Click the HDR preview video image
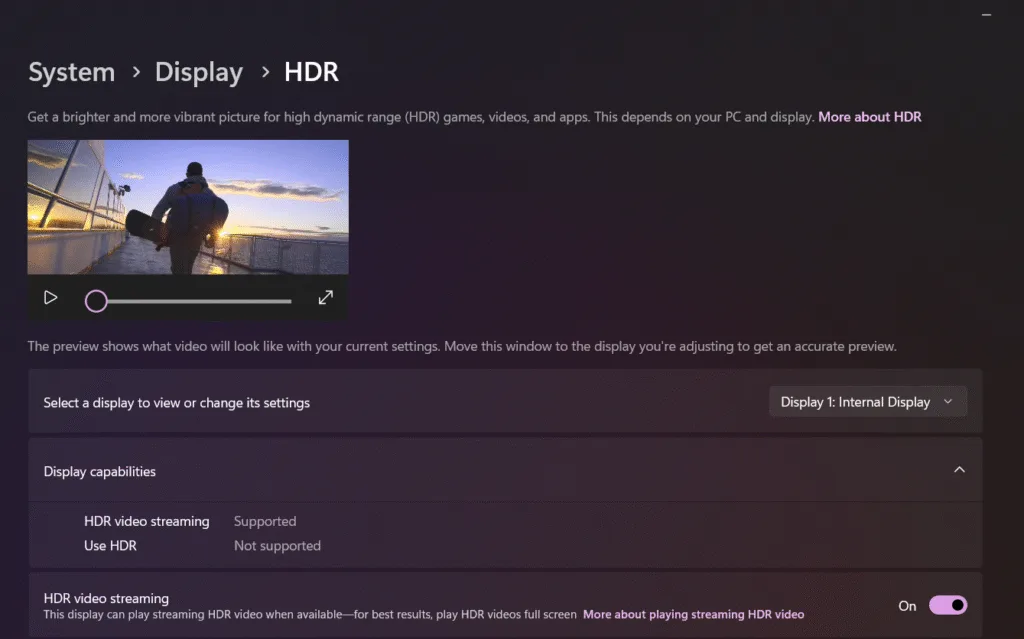This screenshot has height=639, width=1024. (188, 207)
